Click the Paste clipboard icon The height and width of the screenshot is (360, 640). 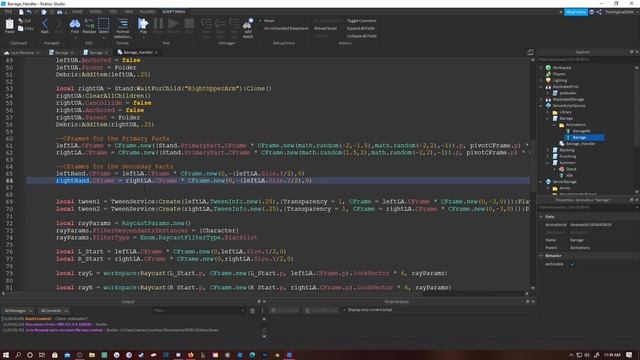click(9, 25)
